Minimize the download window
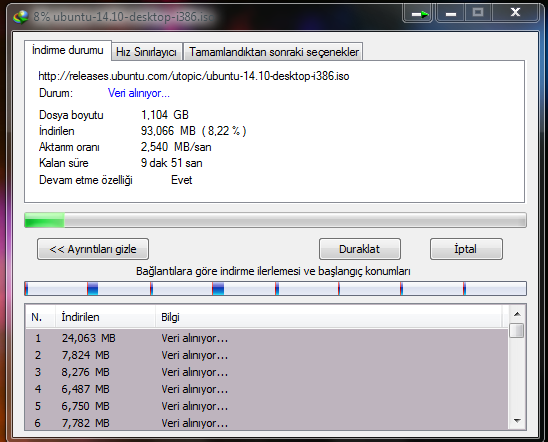 click(450, 14)
